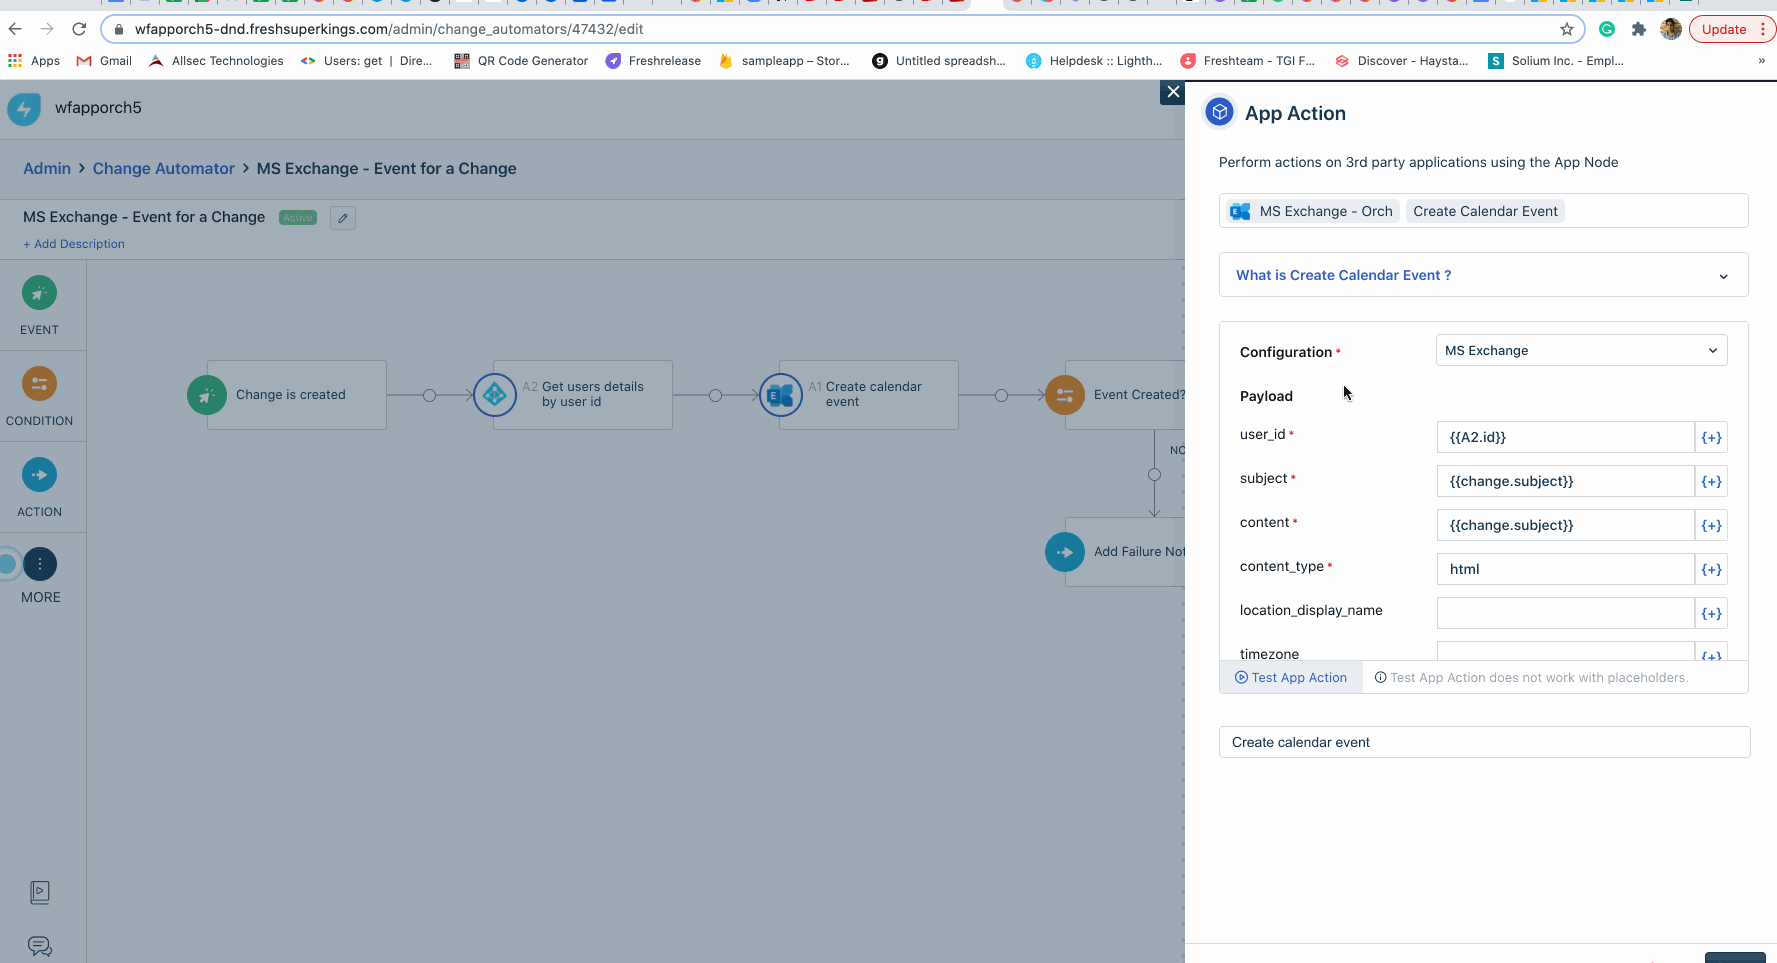Image resolution: width=1777 pixels, height=963 pixels.
Task: Select the Change is created event node
Action: pyautogui.click(x=296, y=395)
